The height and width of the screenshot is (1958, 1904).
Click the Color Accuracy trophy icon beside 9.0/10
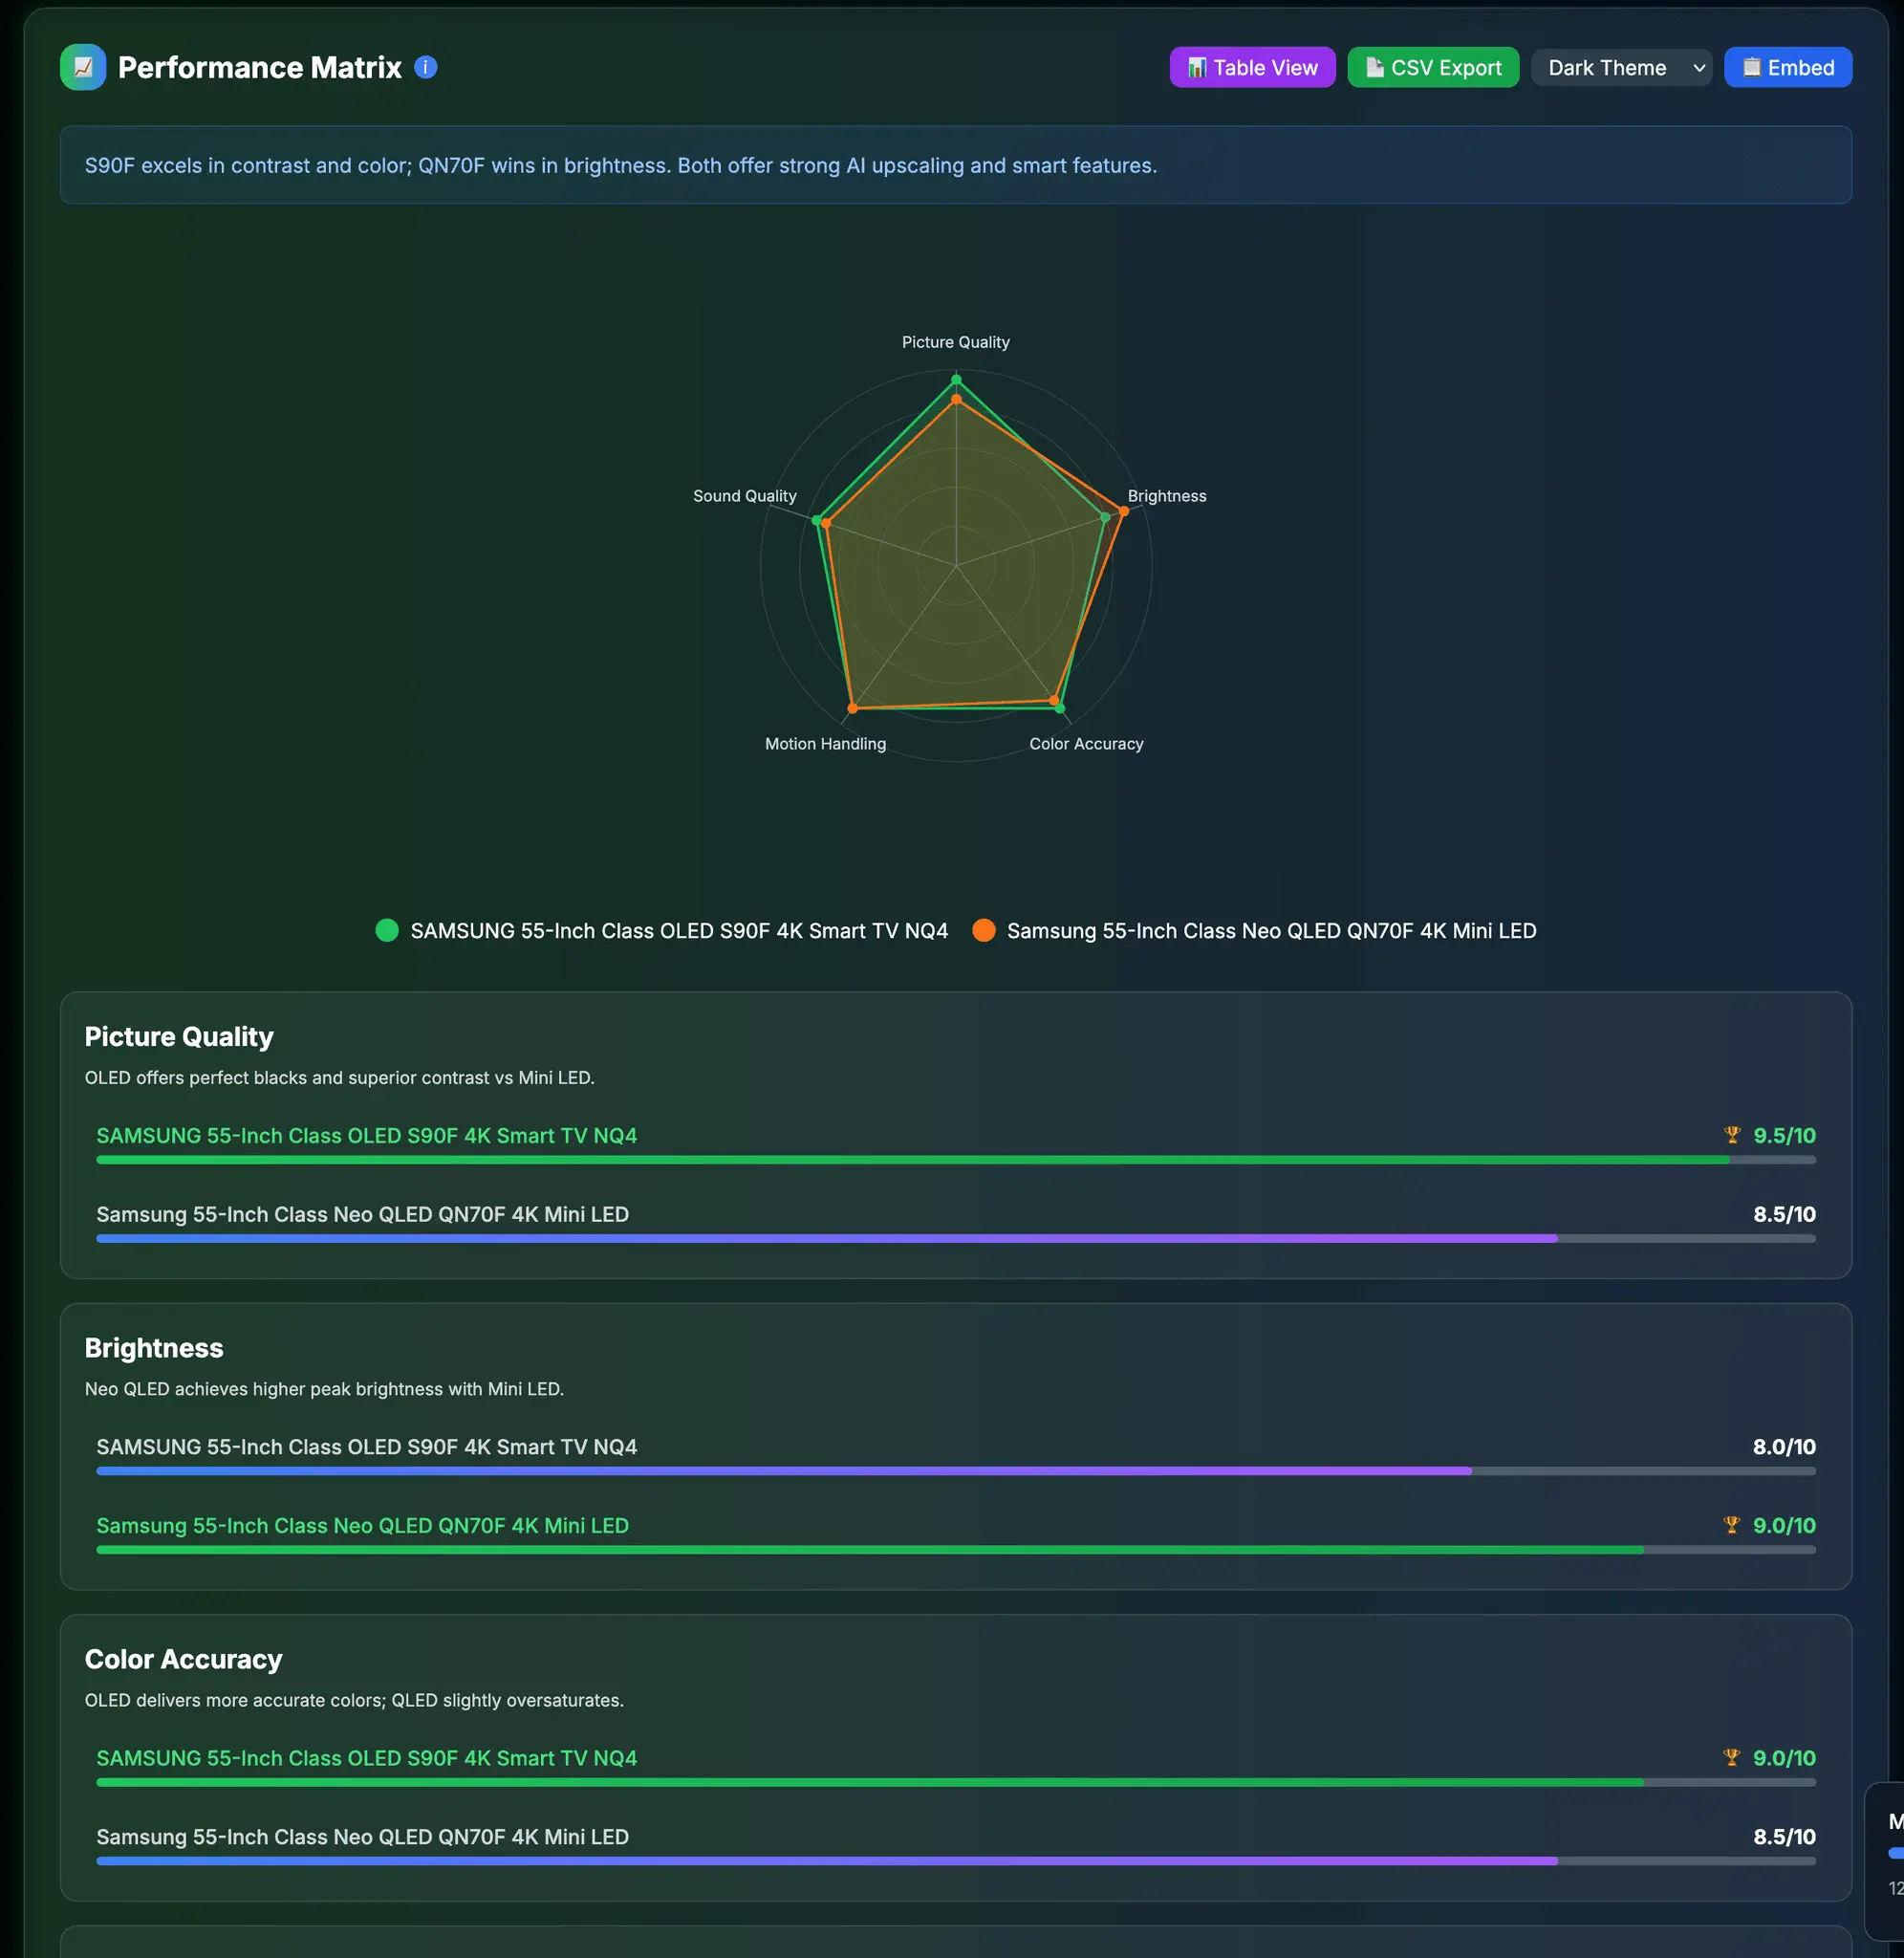coord(1732,1757)
